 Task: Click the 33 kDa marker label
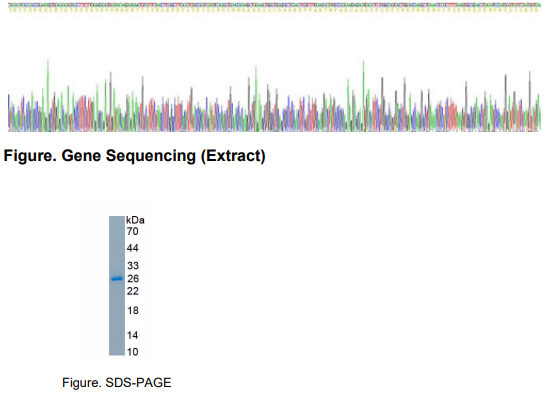[133, 266]
